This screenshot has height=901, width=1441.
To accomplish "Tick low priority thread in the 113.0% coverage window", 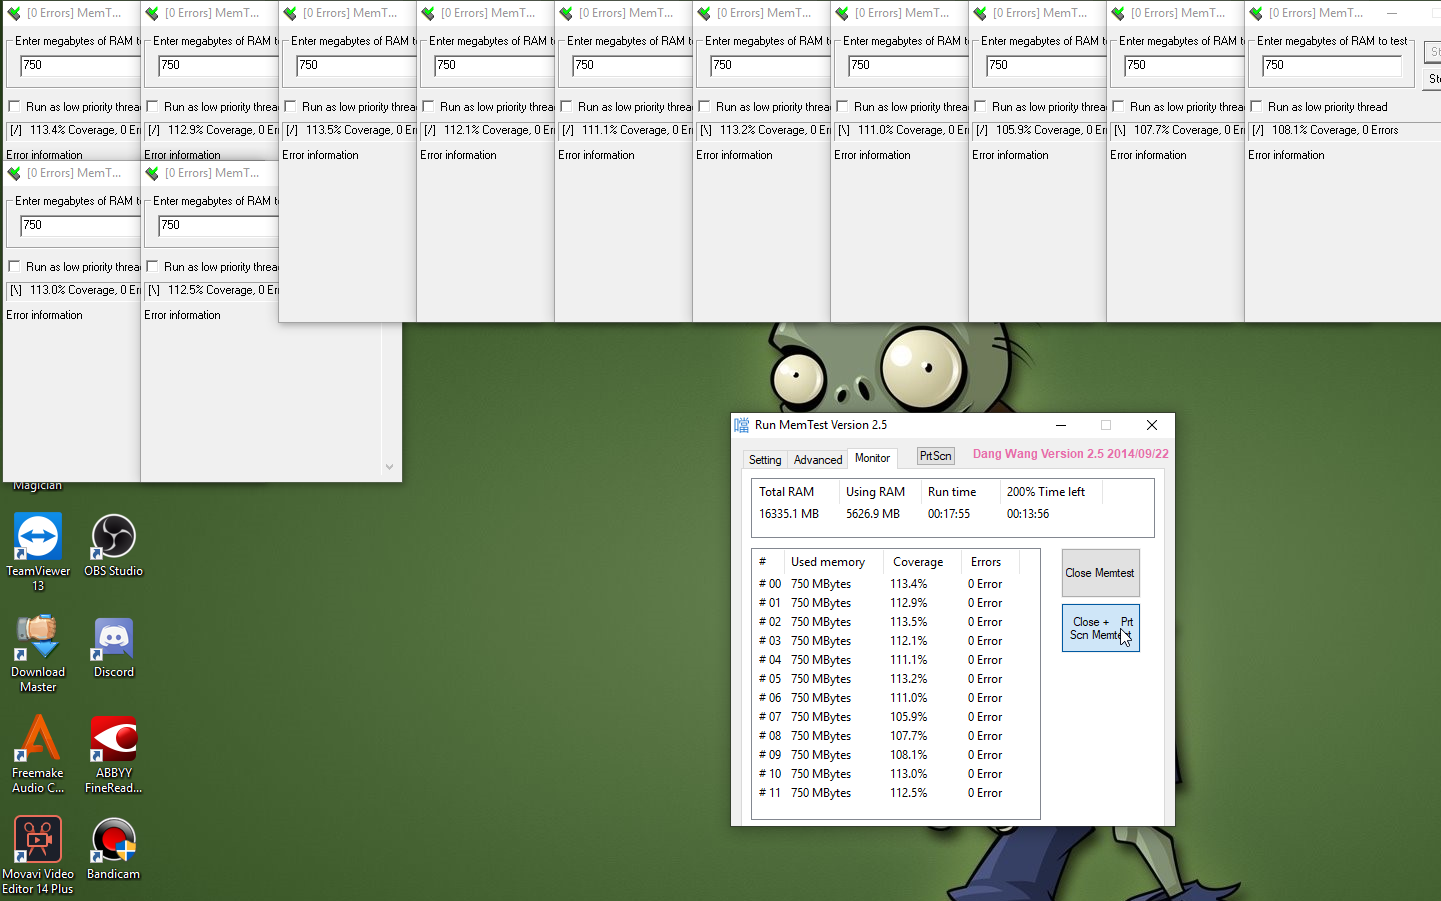I will pos(14,267).
